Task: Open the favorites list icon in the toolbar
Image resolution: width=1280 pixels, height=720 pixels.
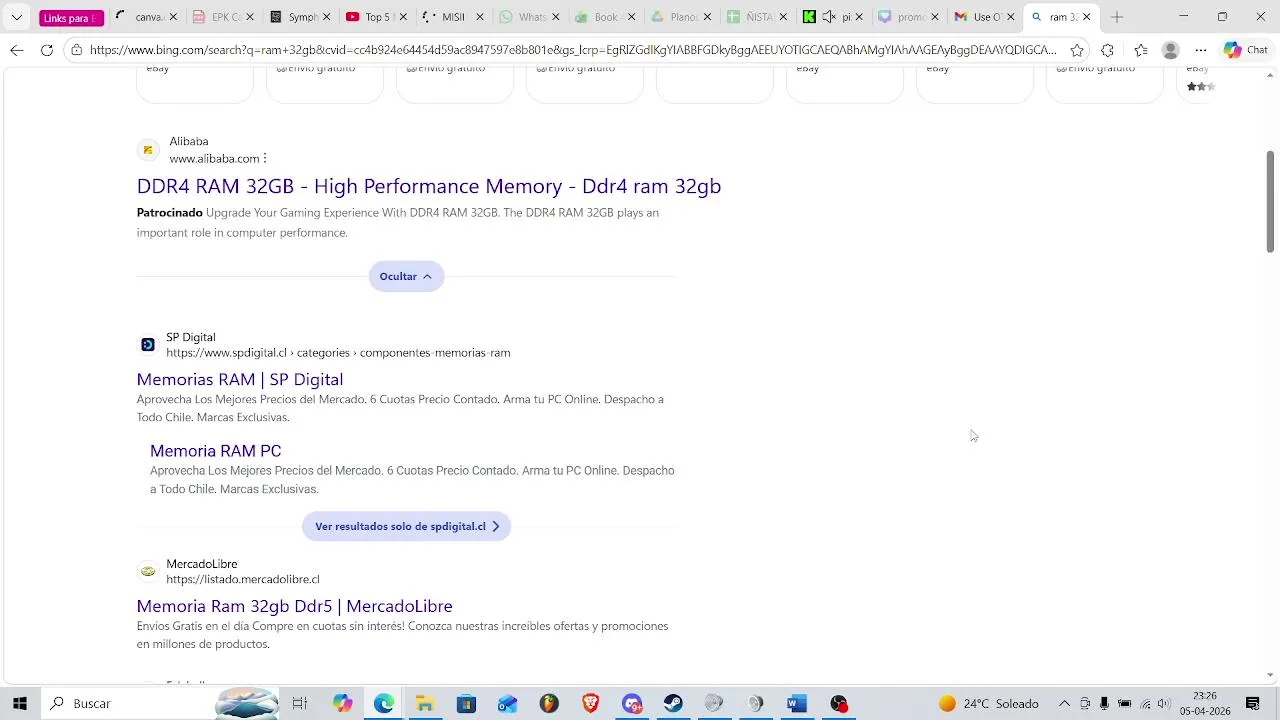Action: click(x=1141, y=50)
